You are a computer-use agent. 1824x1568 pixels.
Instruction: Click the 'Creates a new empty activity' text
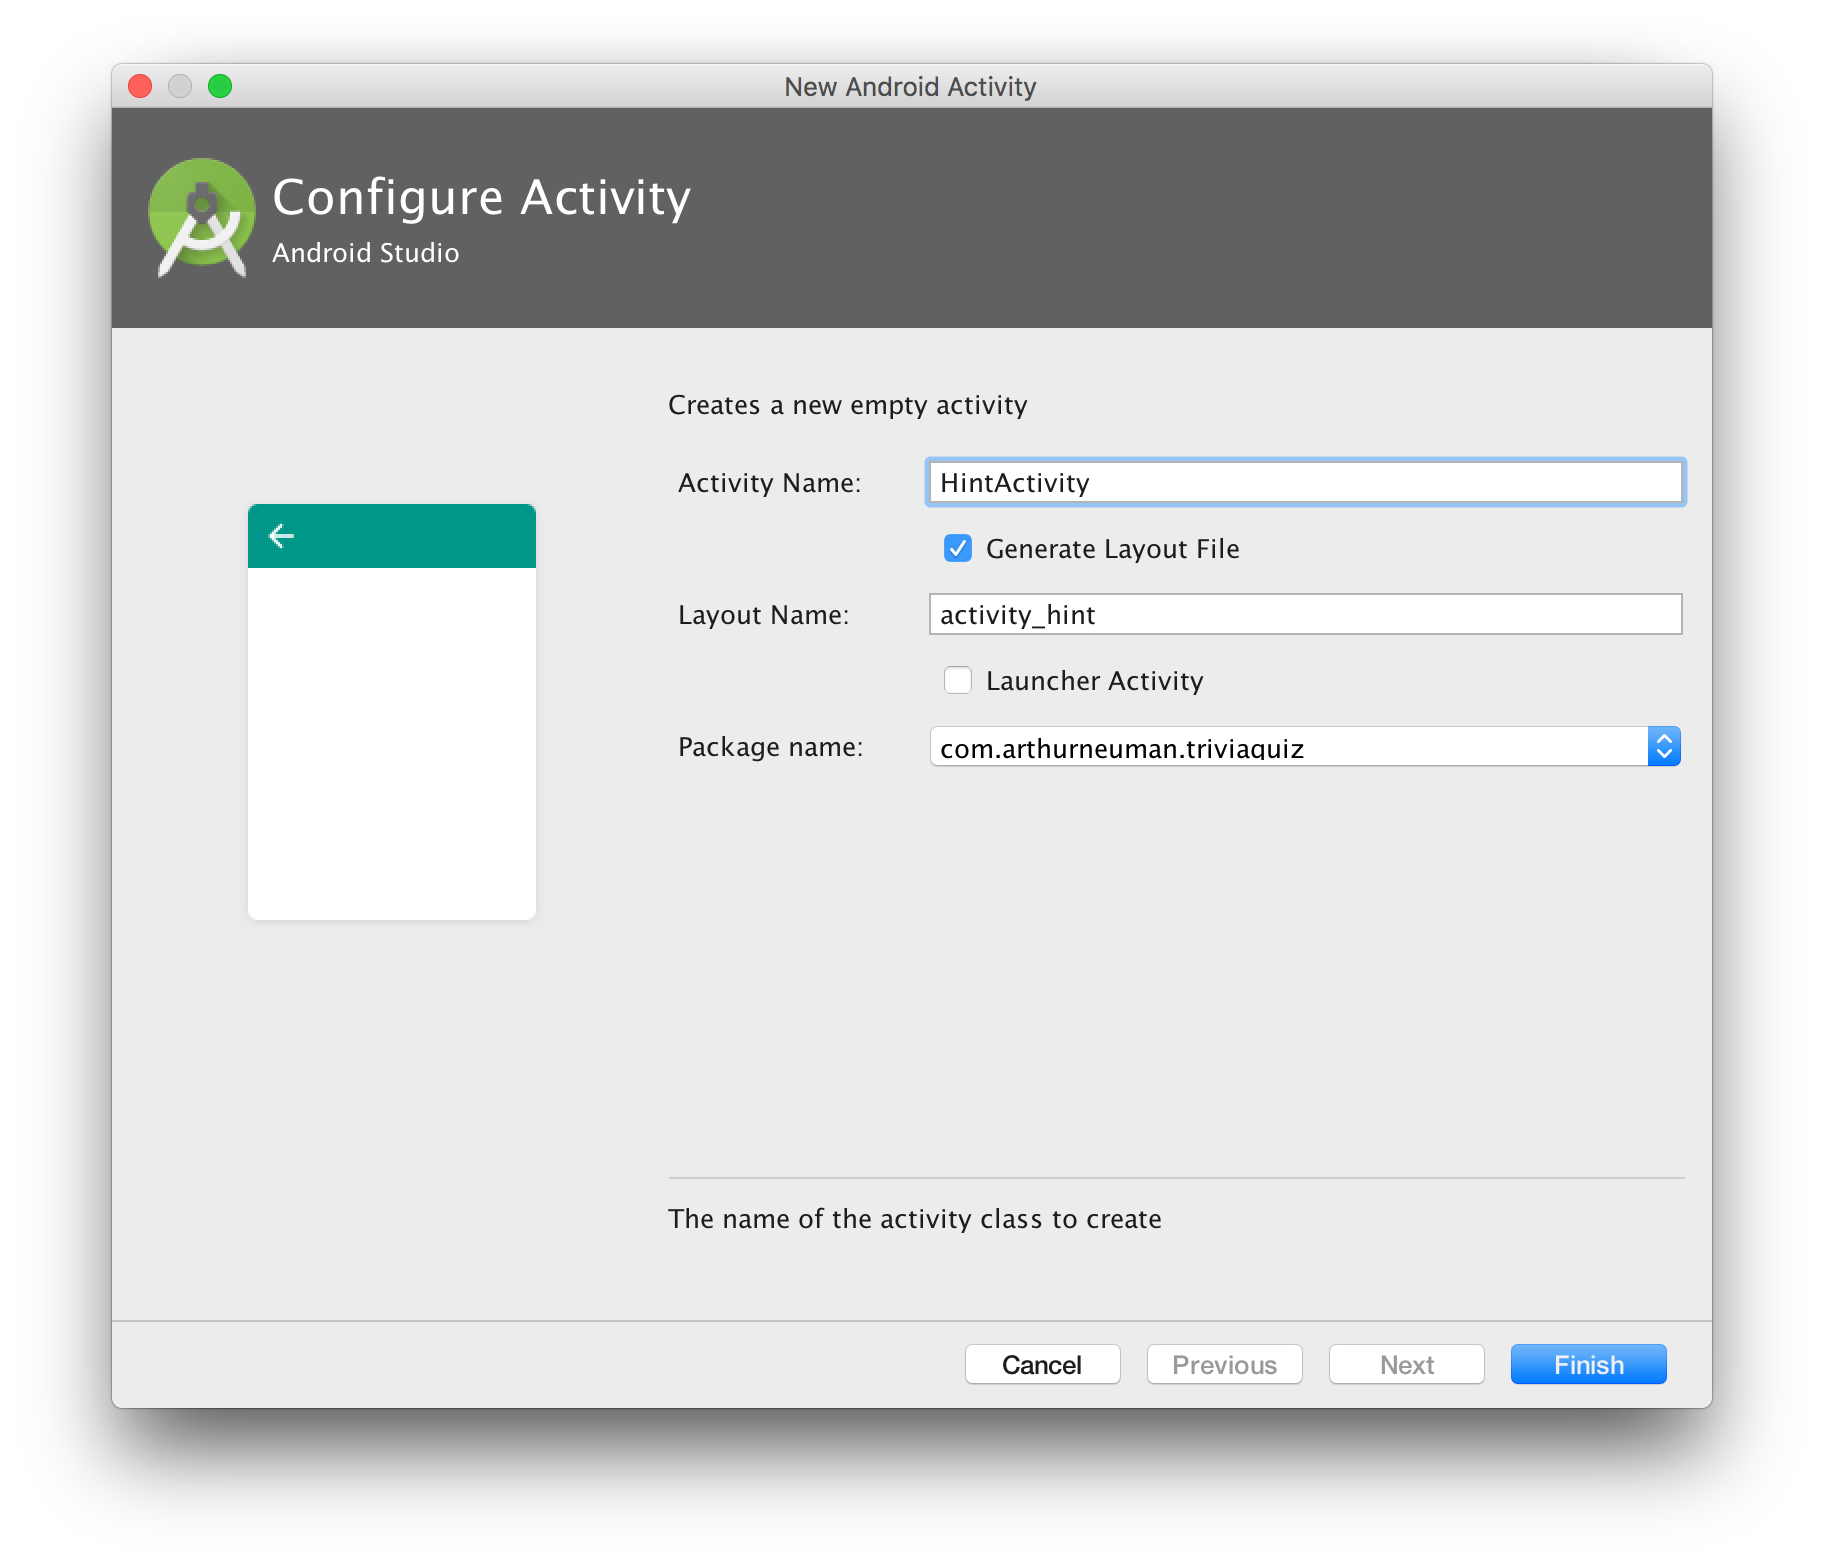[848, 405]
